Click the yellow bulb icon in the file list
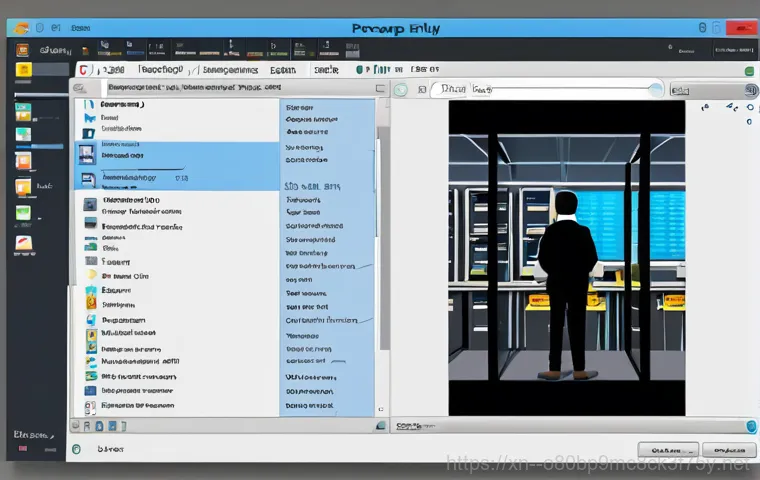760x480 pixels. tap(91, 274)
